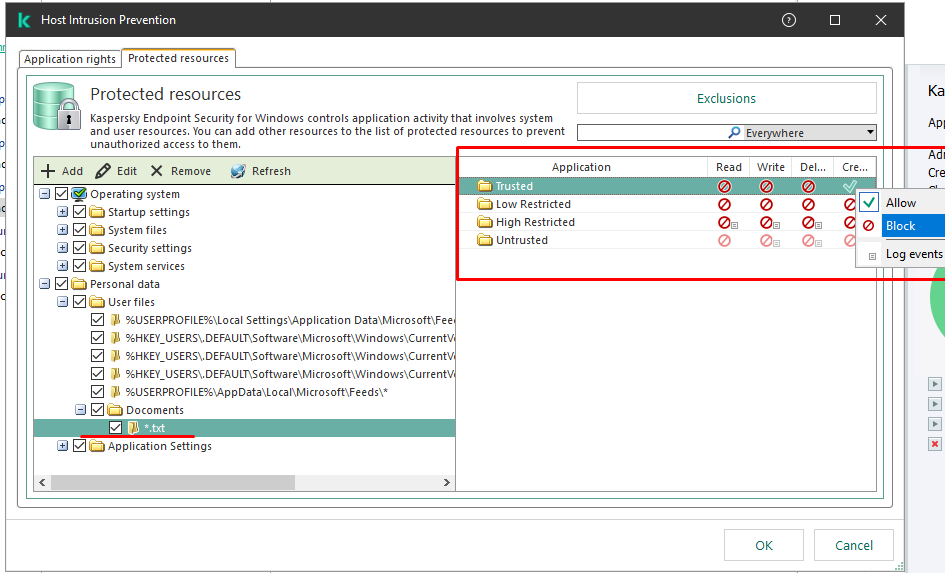Toggle the Personal data checkbox
The width and height of the screenshot is (945, 573).
pyautogui.click(x=61, y=284)
